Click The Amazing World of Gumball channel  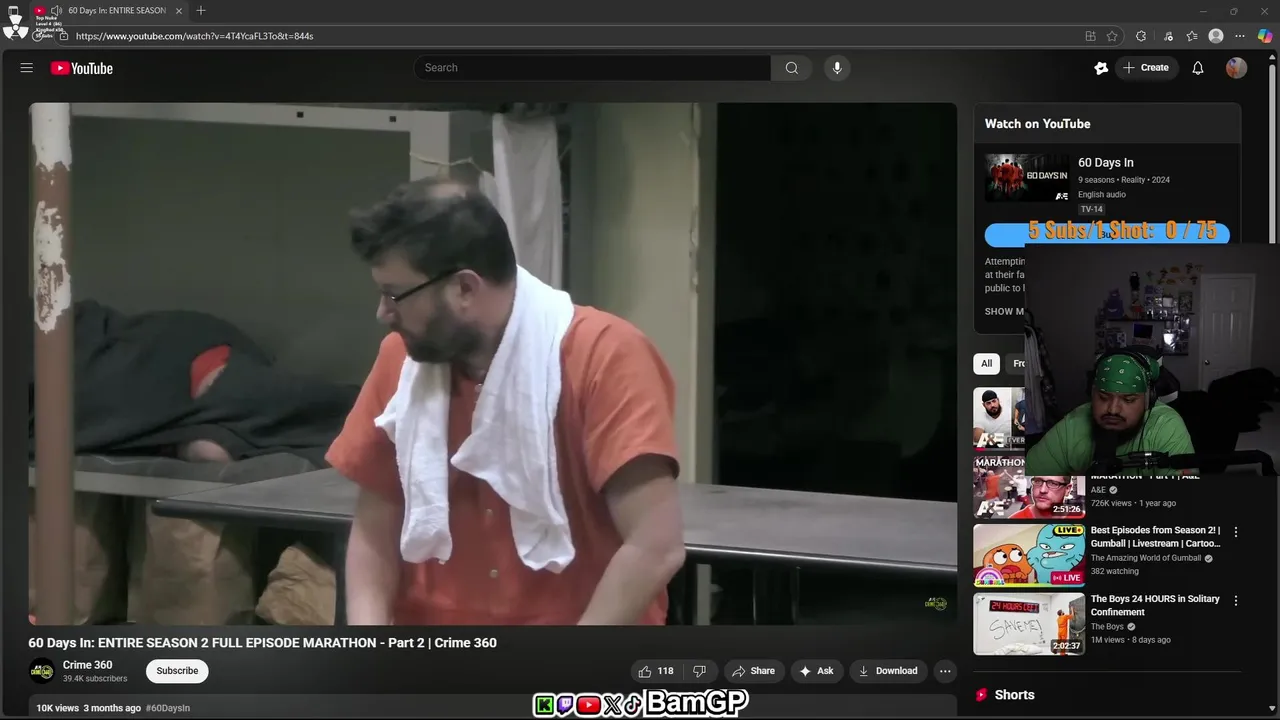[1146, 558]
